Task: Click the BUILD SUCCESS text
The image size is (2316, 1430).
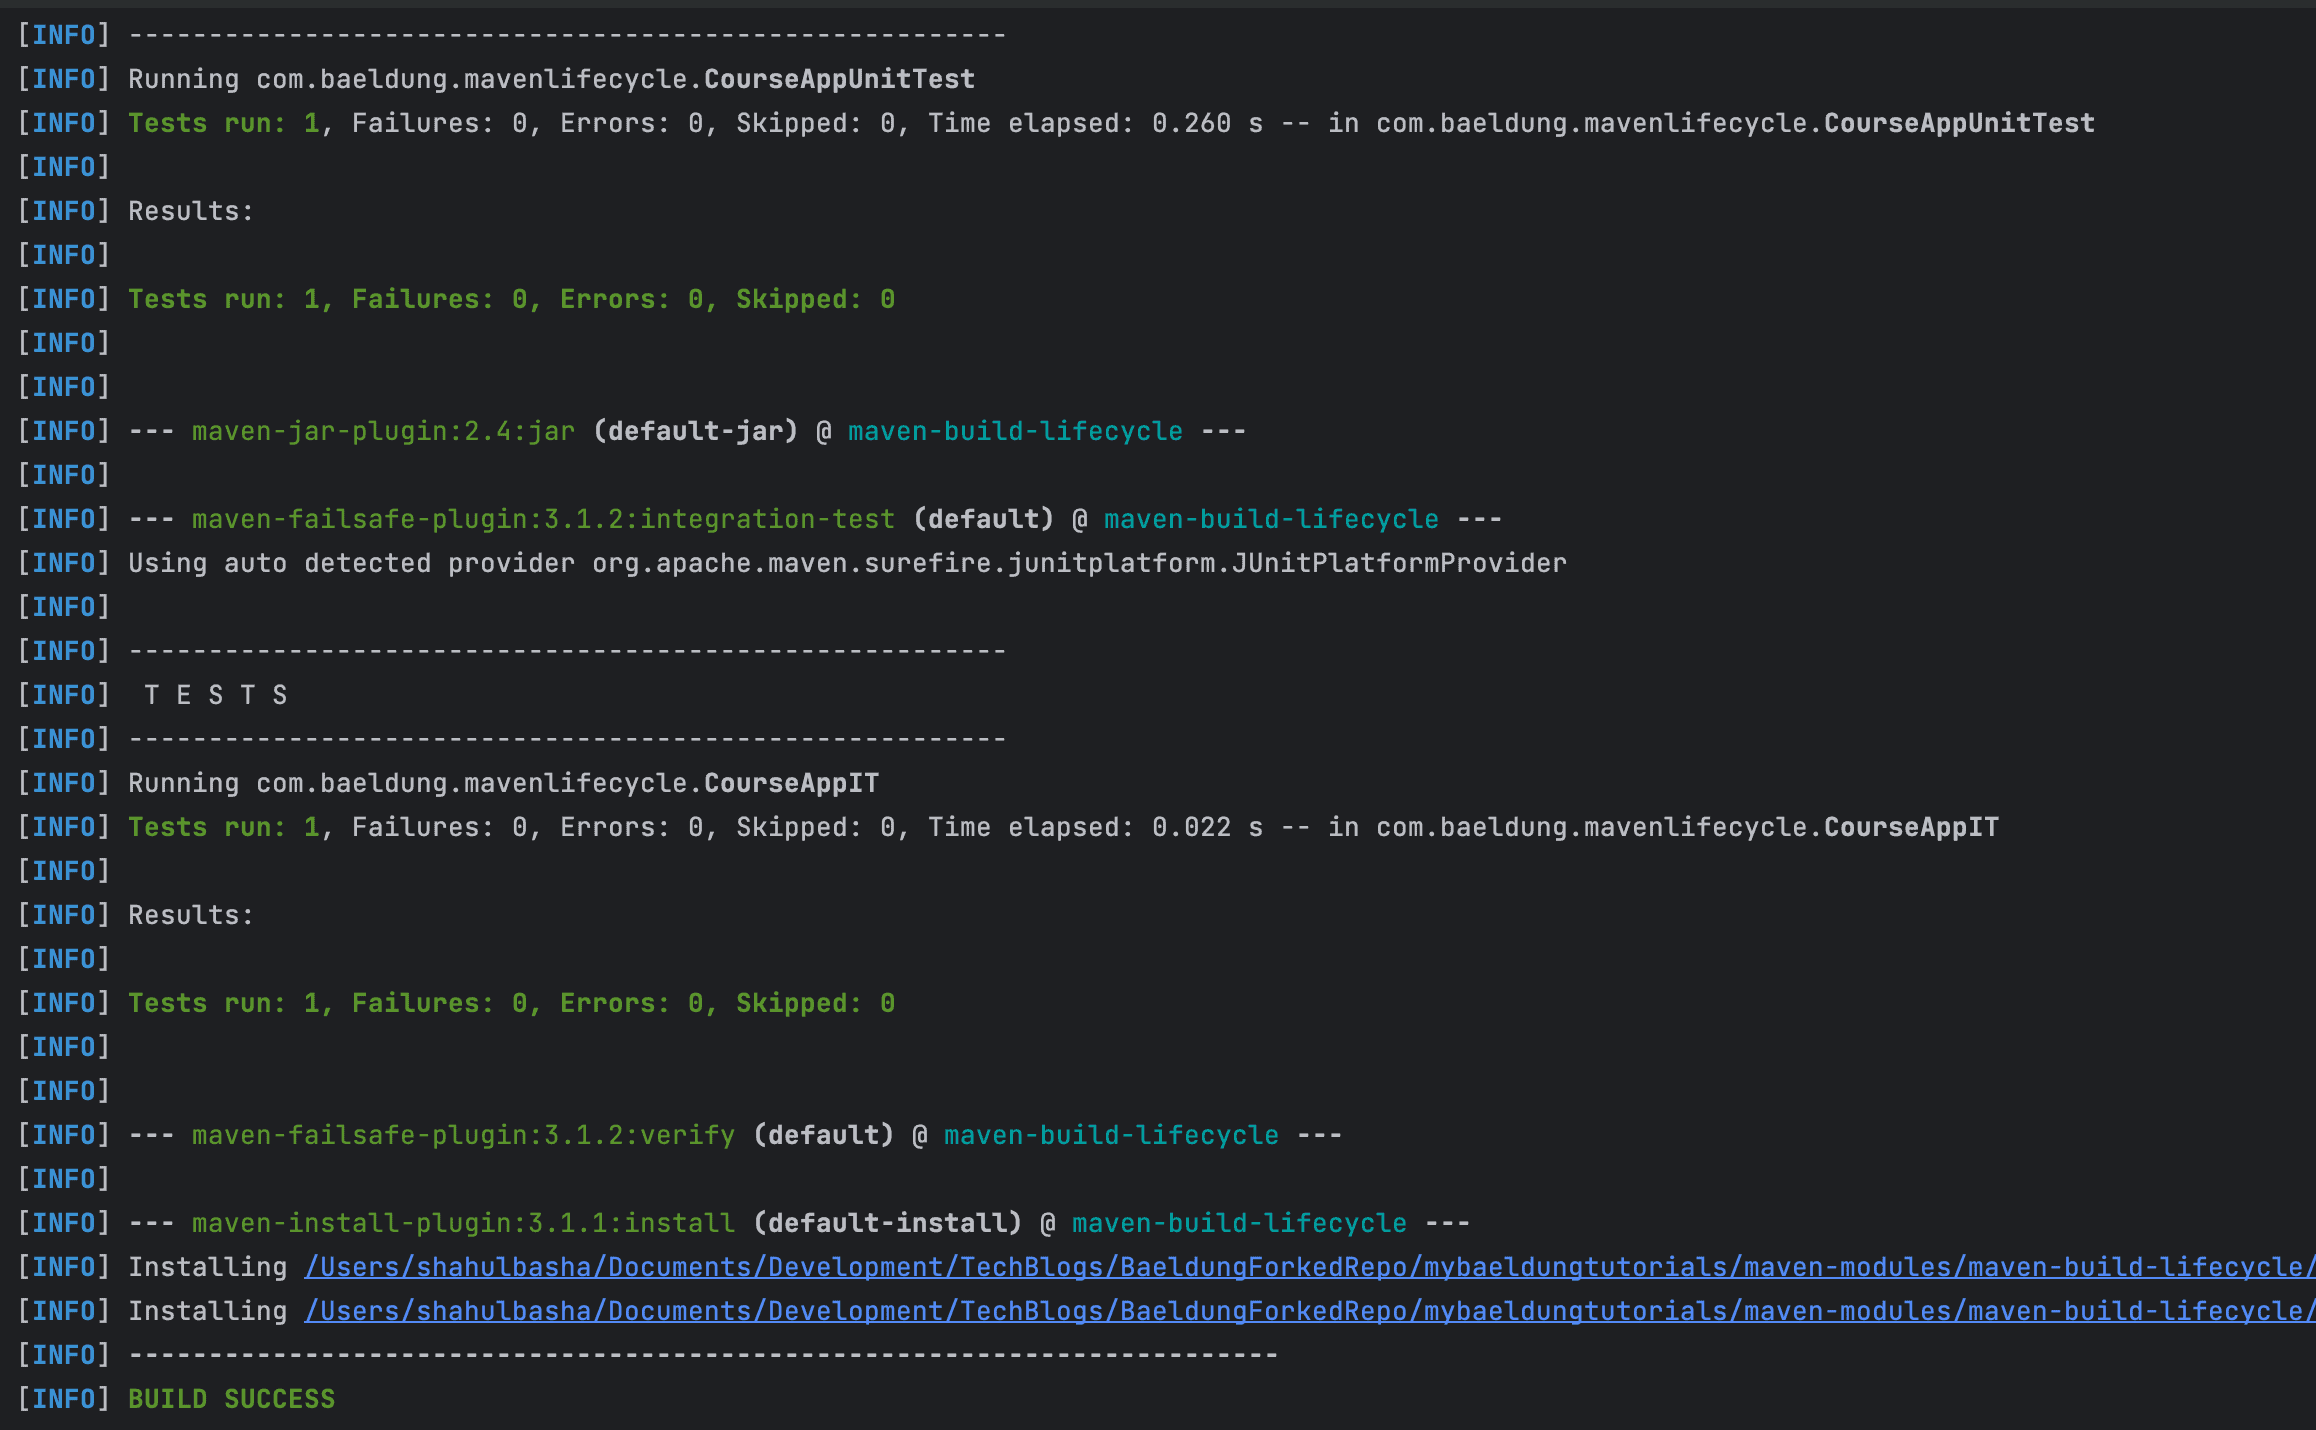Action: tap(231, 1399)
